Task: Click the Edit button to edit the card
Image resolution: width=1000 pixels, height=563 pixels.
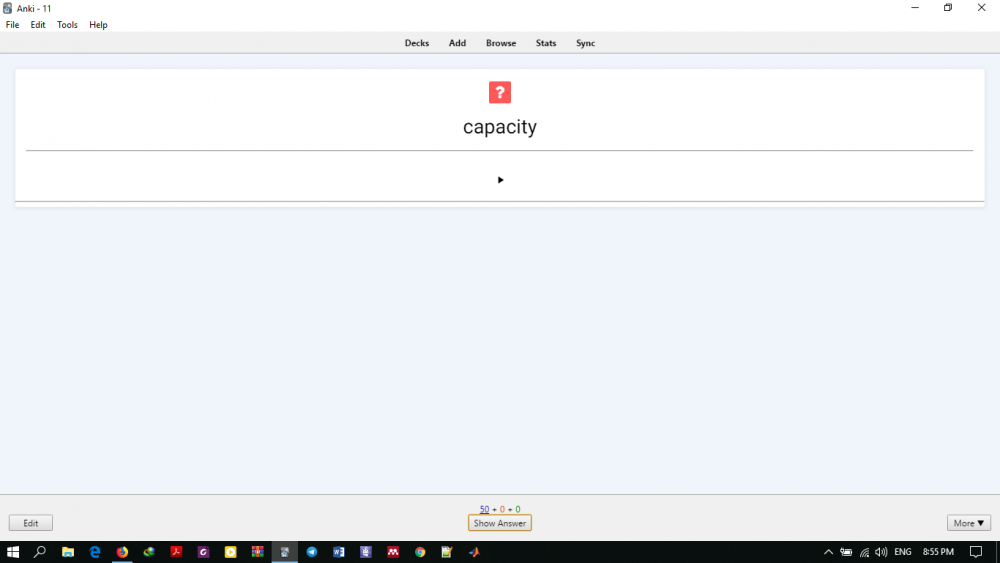Action: 31,523
